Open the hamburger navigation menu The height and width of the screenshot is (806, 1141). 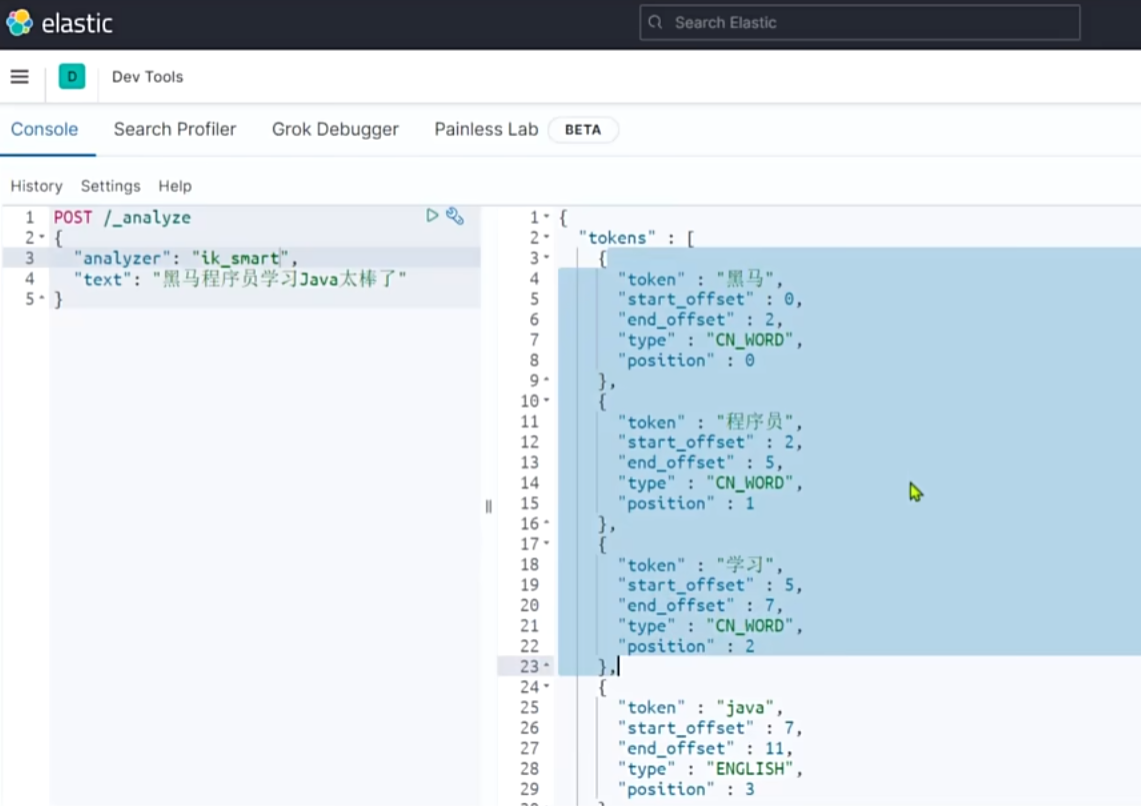[x=20, y=76]
